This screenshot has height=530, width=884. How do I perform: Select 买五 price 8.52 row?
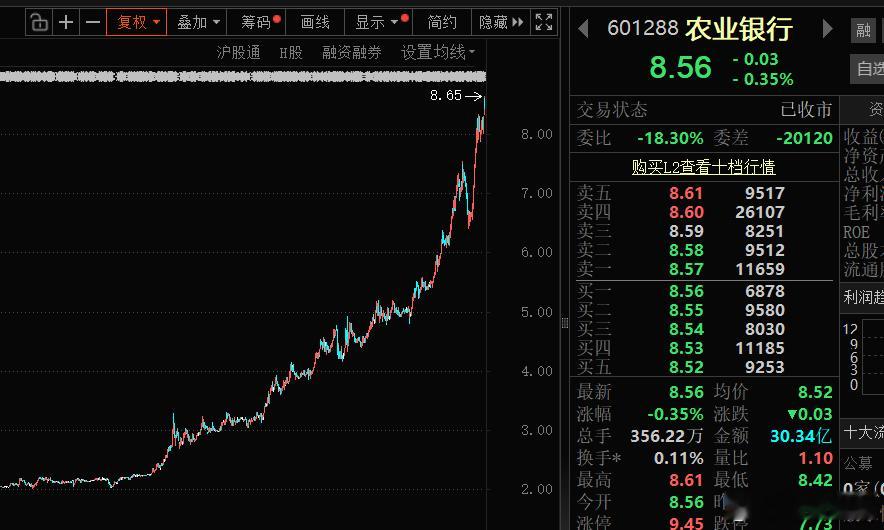[704, 367]
